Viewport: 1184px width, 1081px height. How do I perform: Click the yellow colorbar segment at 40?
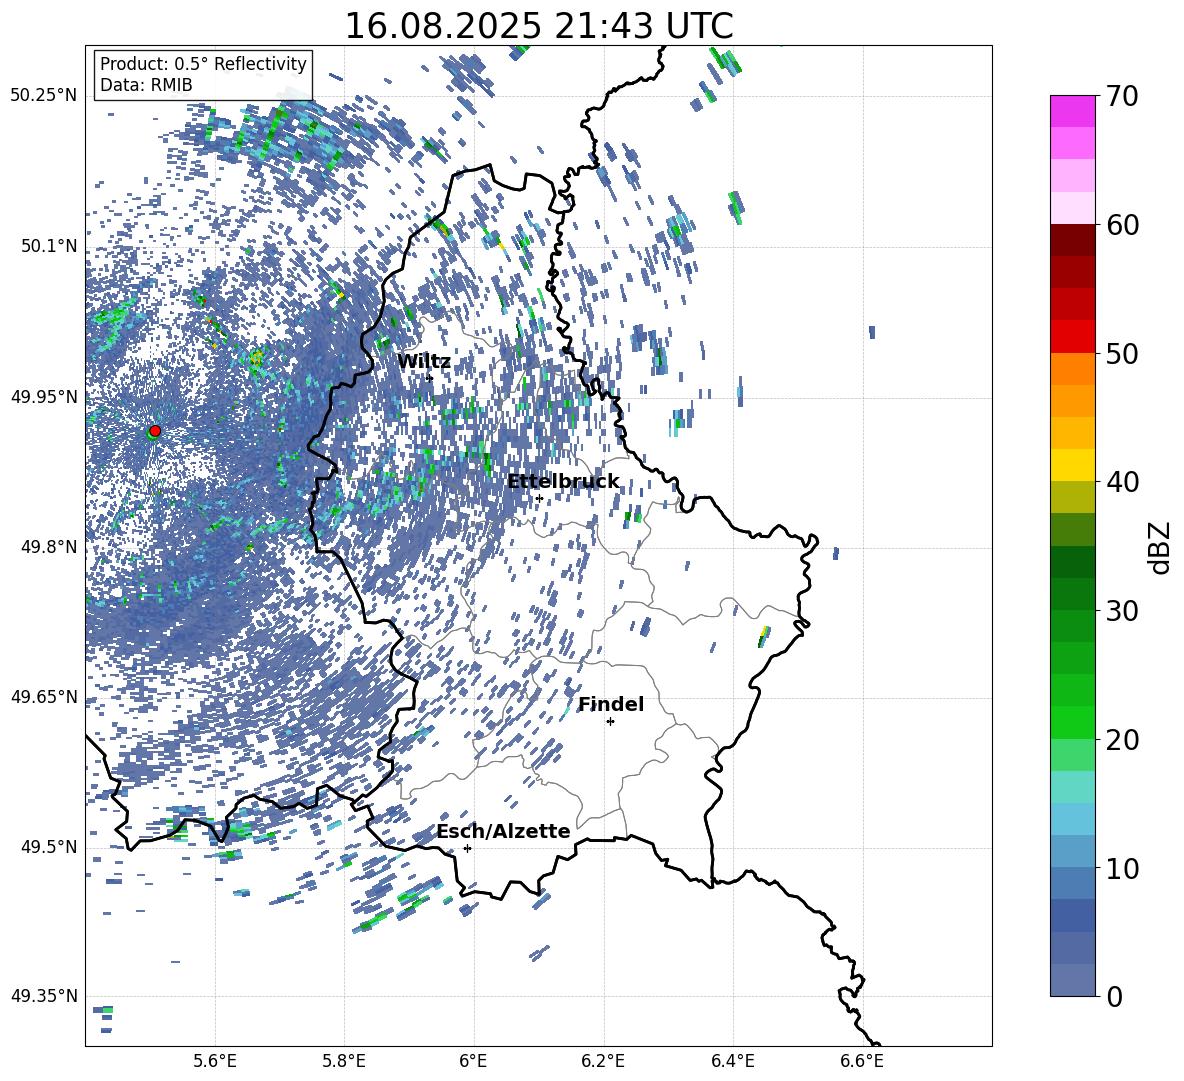(x=1072, y=465)
